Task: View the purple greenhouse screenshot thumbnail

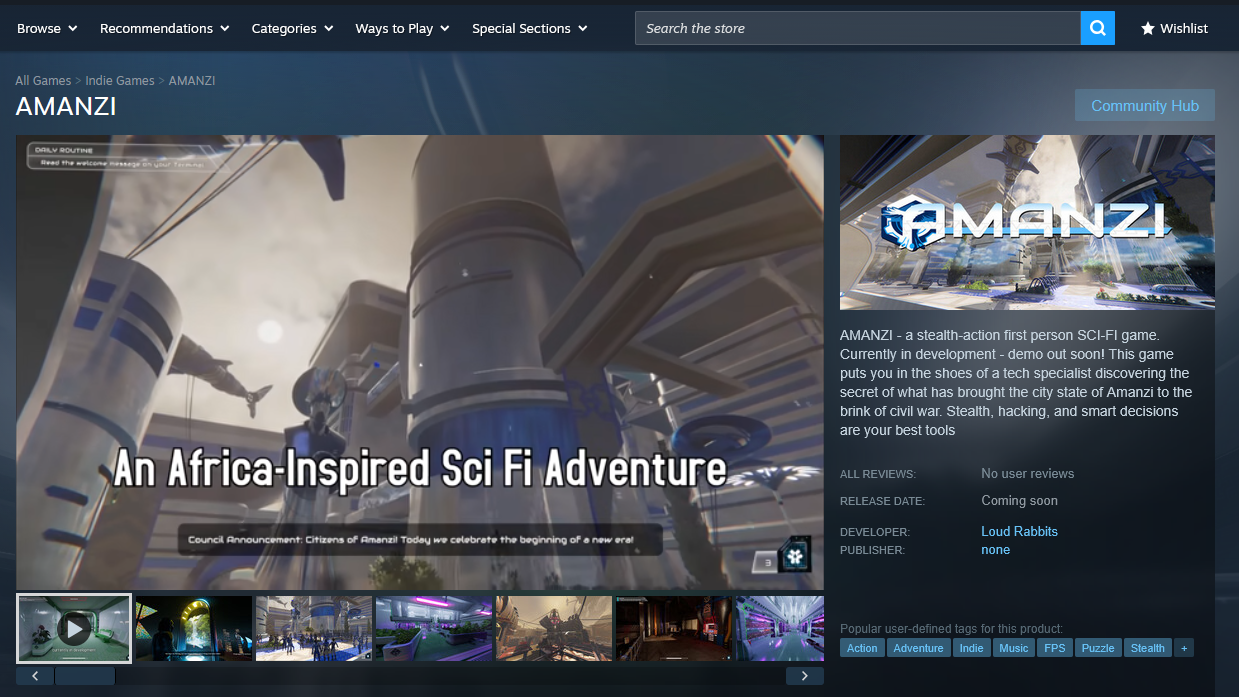Action: click(434, 629)
